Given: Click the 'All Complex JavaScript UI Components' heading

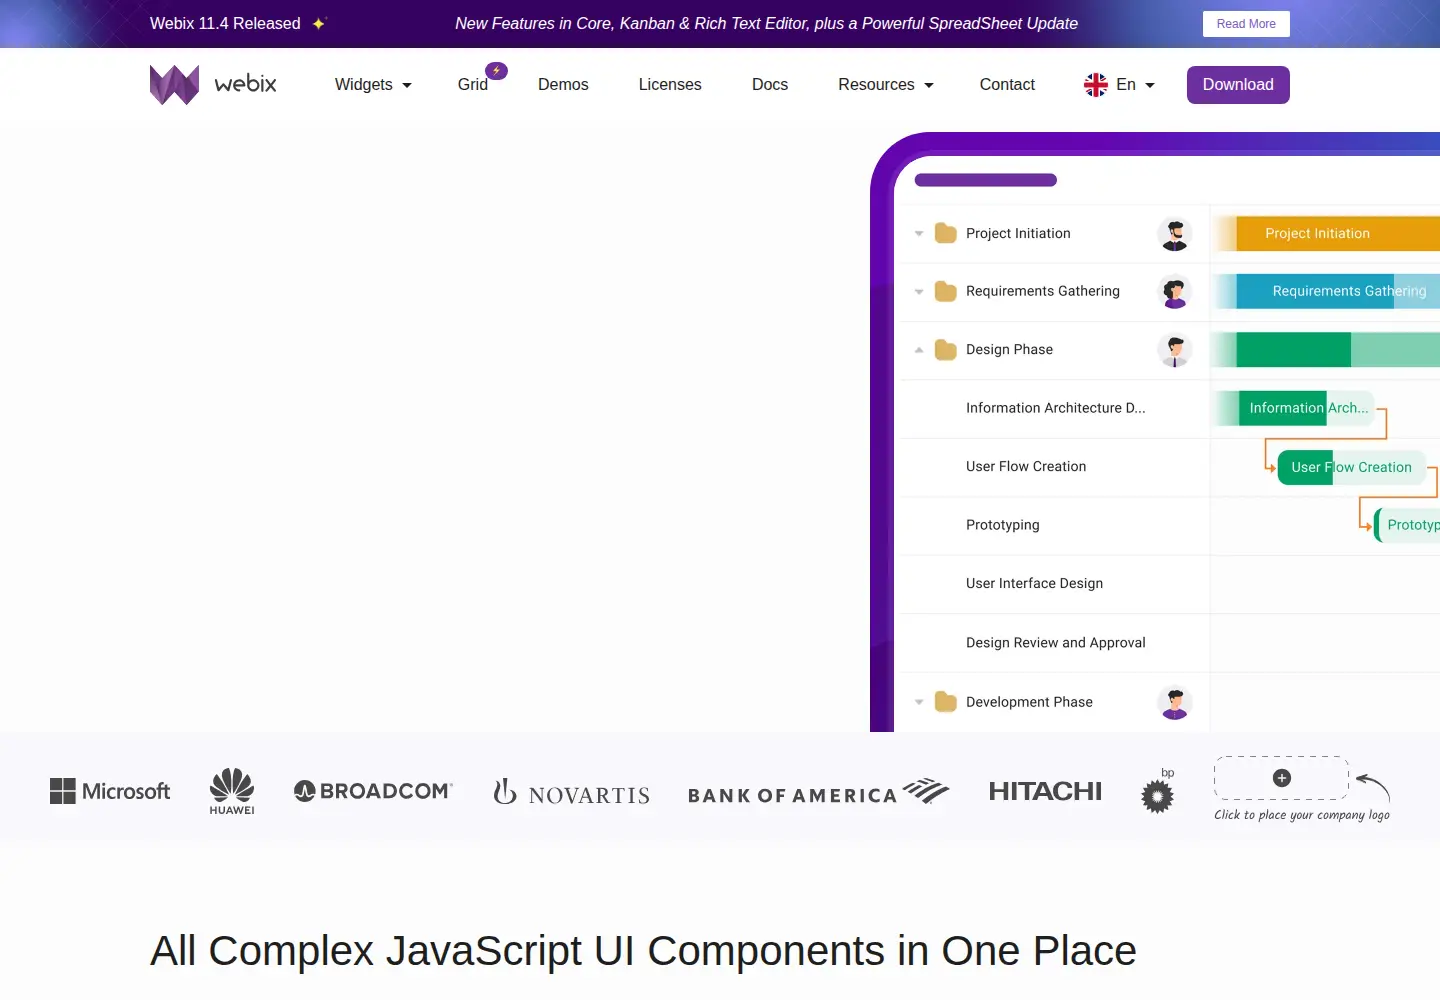Looking at the screenshot, I should click(x=643, y=951).
